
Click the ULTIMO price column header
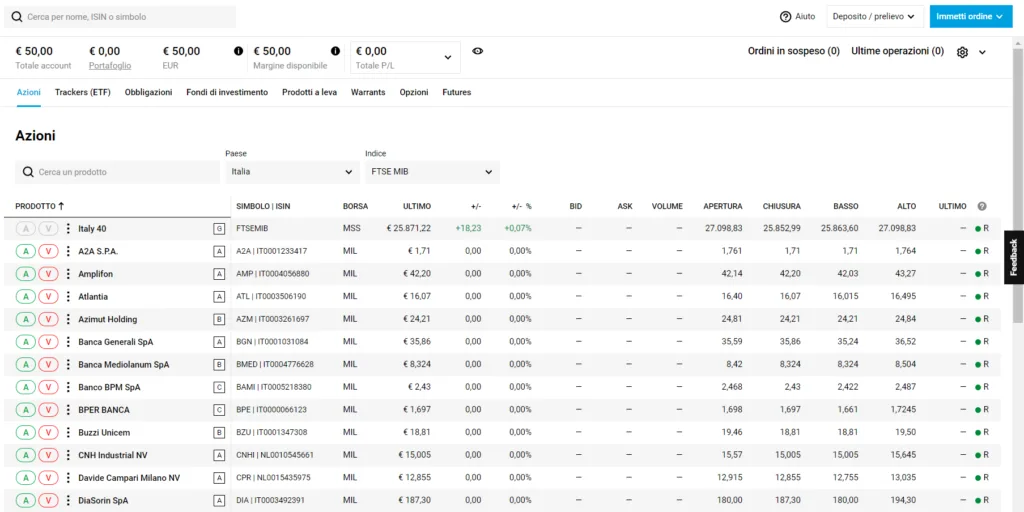pyautogui.click(x=417, y=206)
